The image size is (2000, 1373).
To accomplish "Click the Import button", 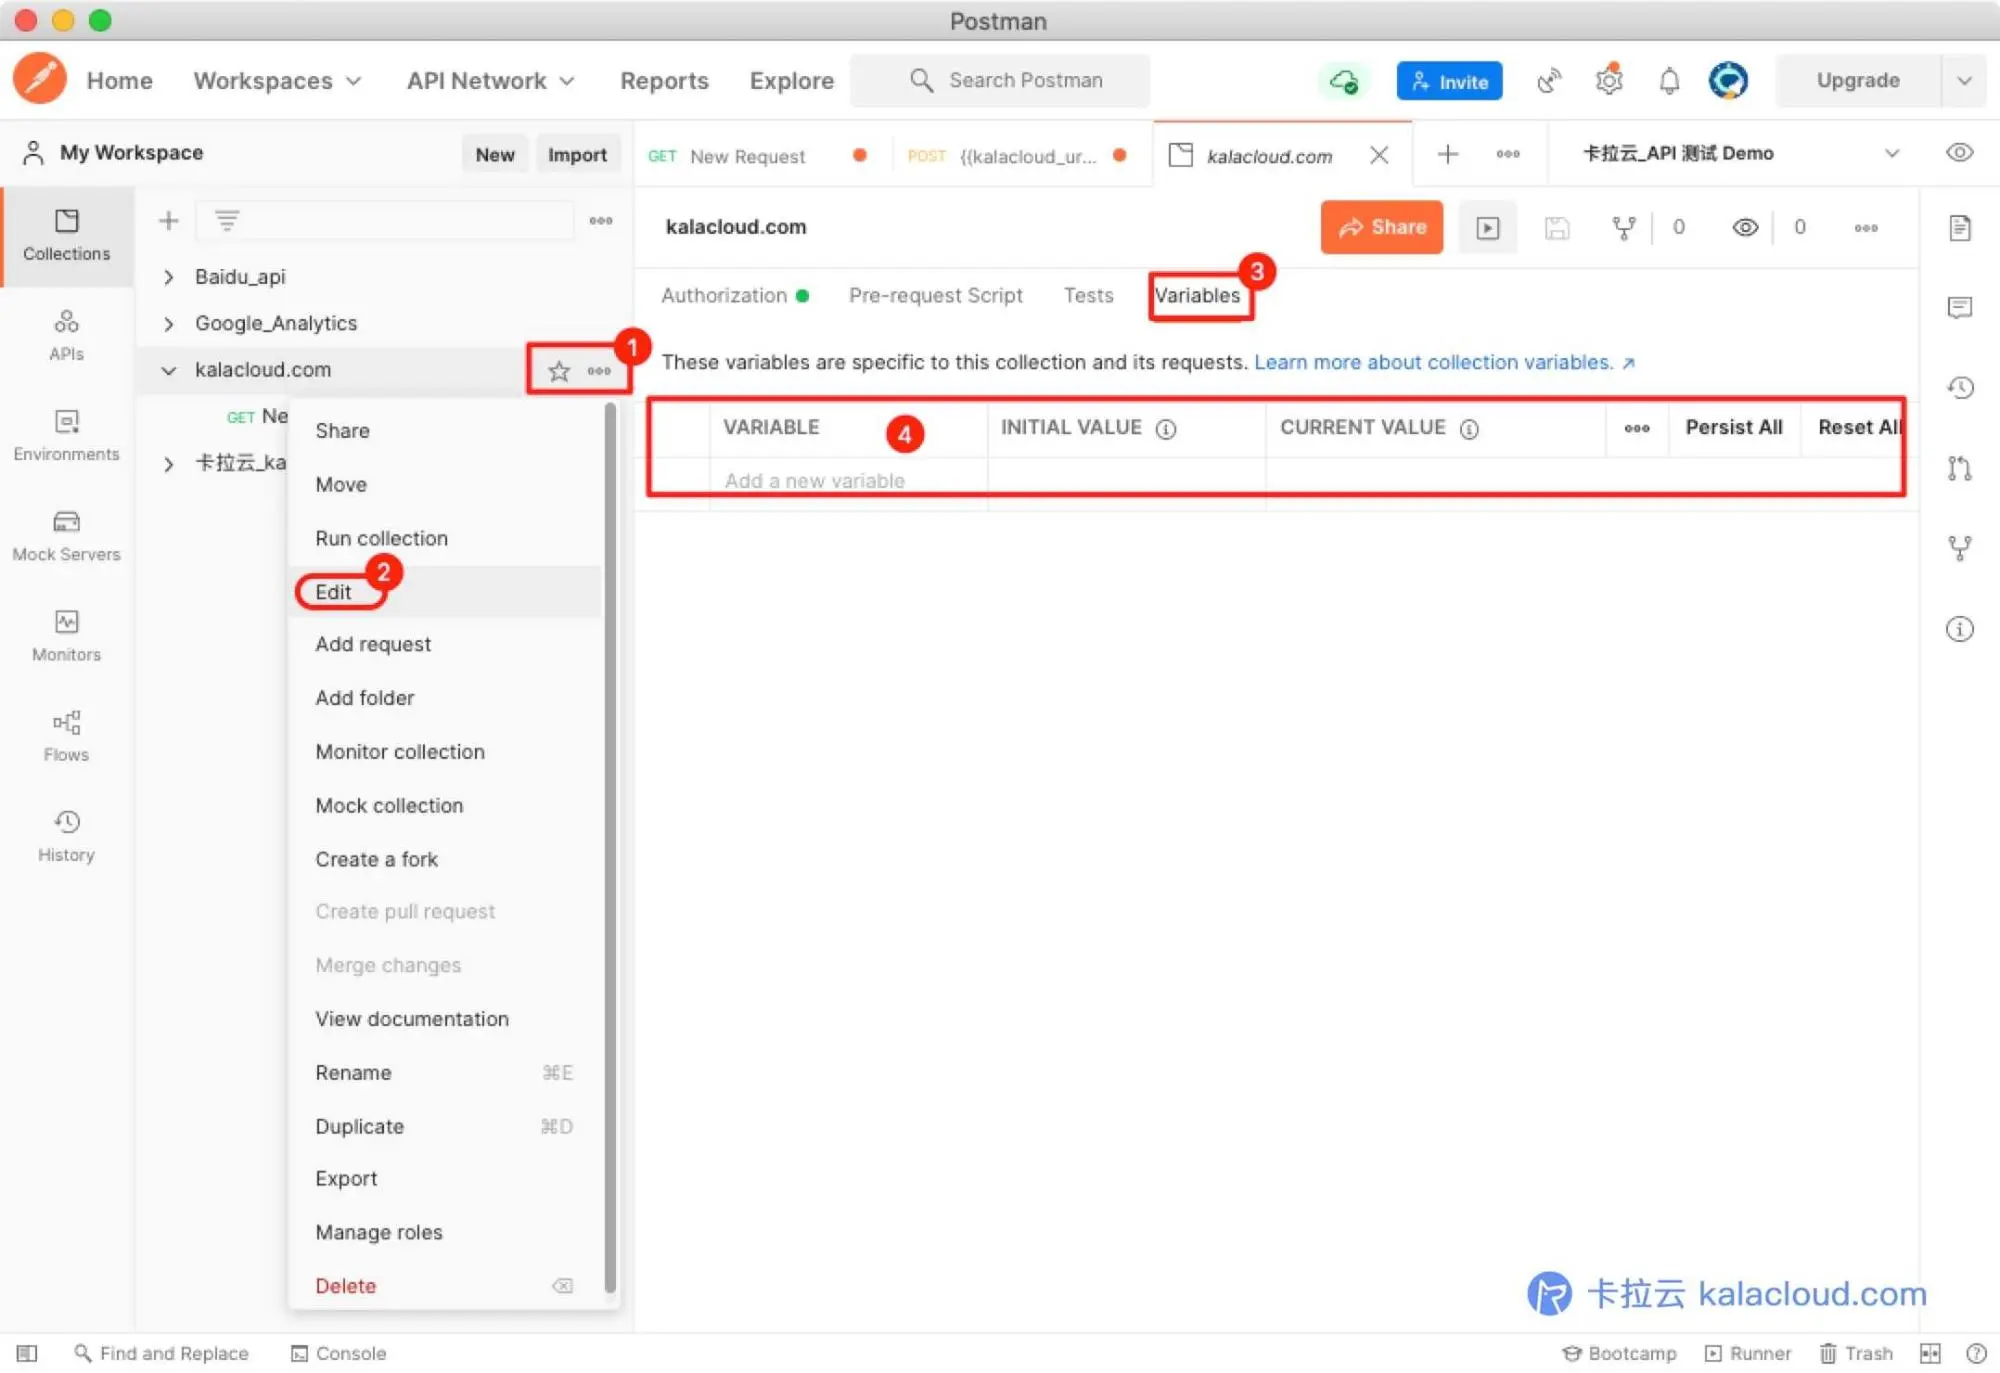I will pyautogui.click(x=577, y=154).
